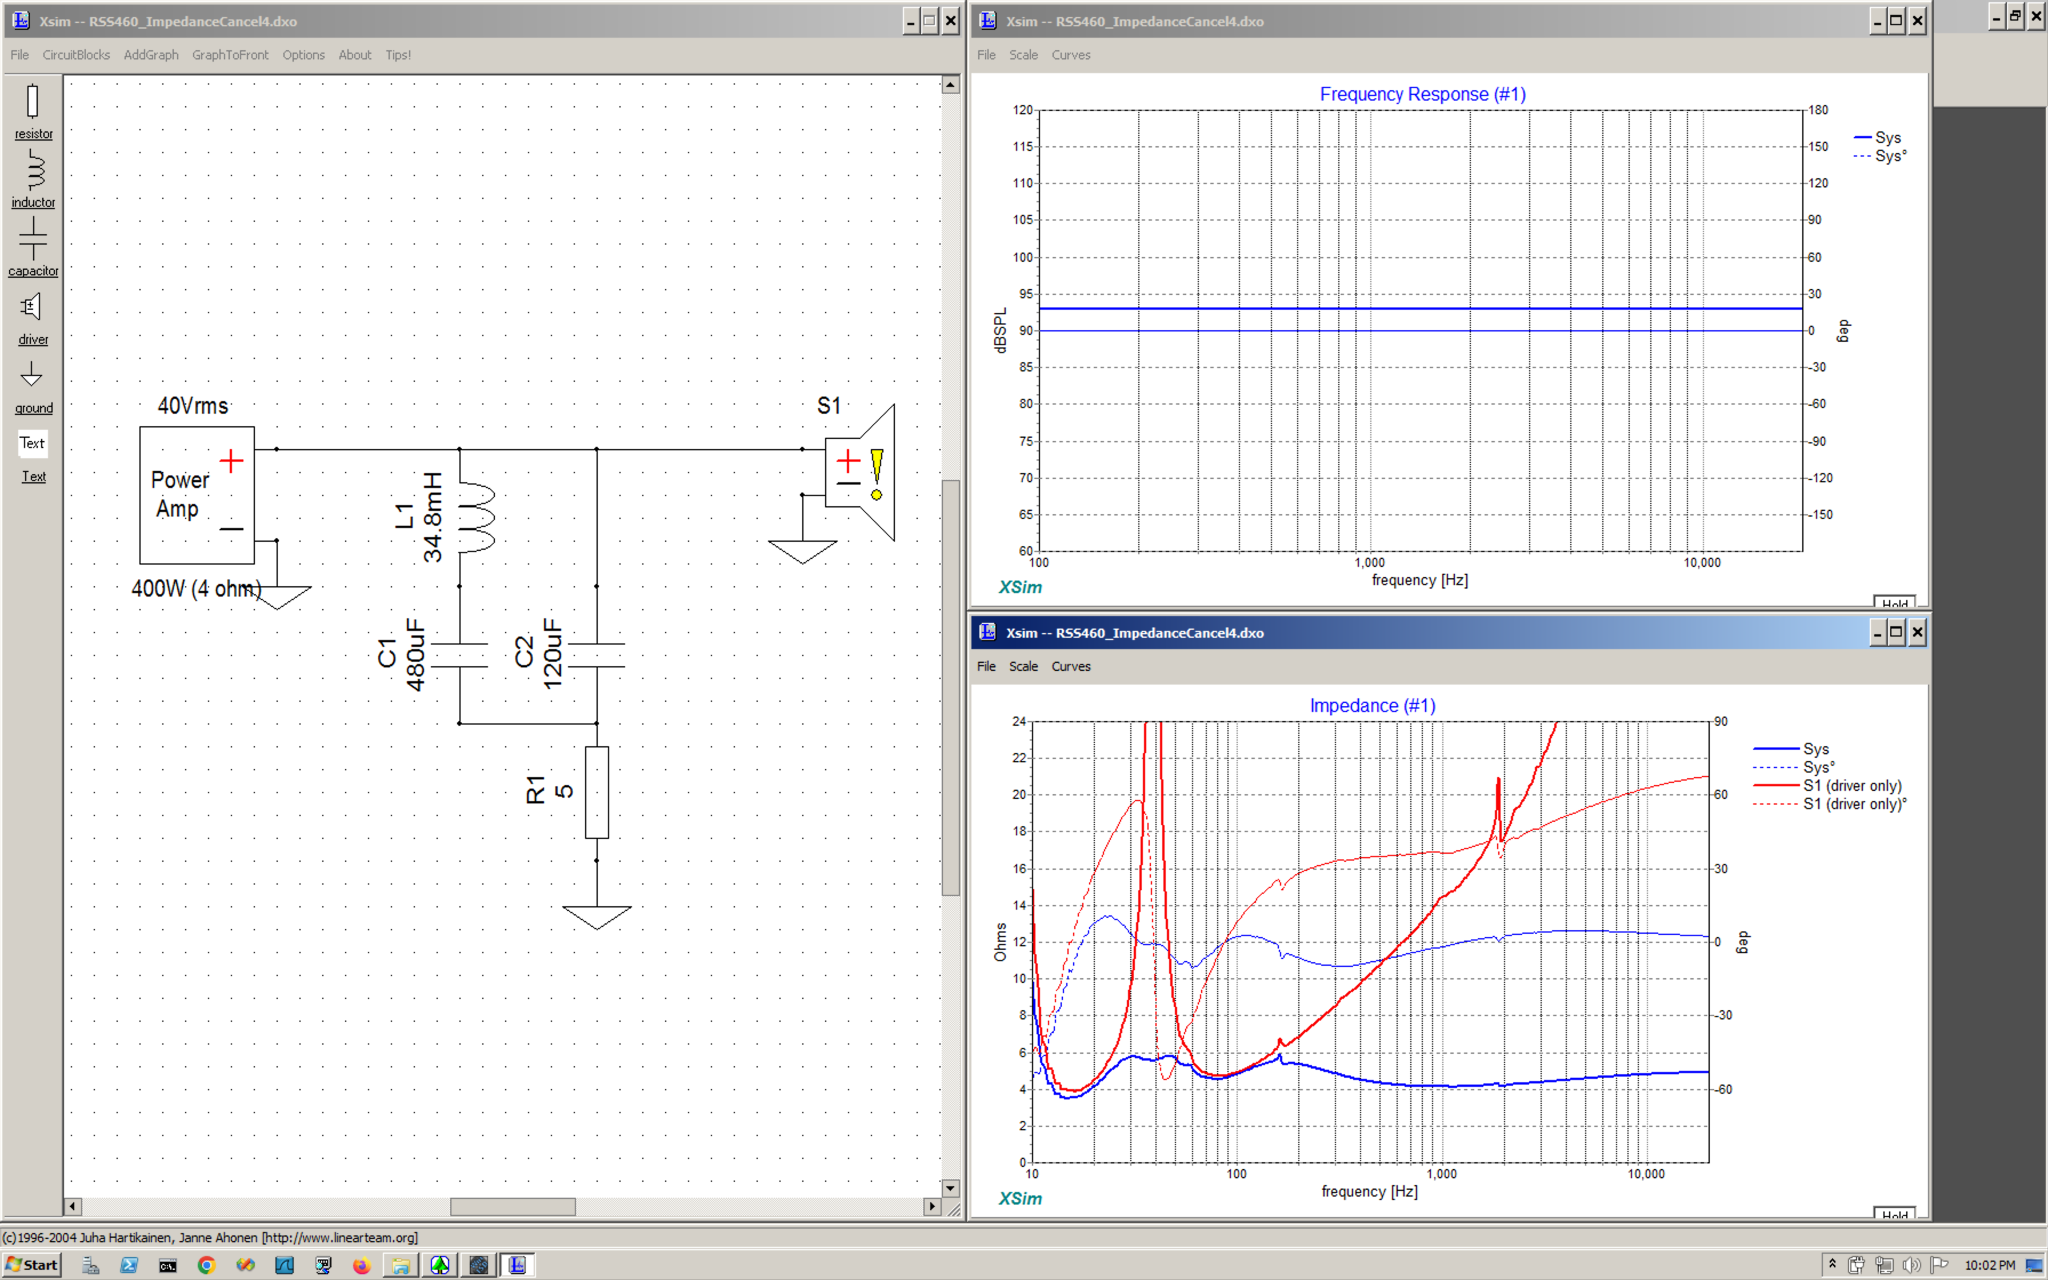
Task: Switch to green tree app in taskbar
Action: (439, 1265)
